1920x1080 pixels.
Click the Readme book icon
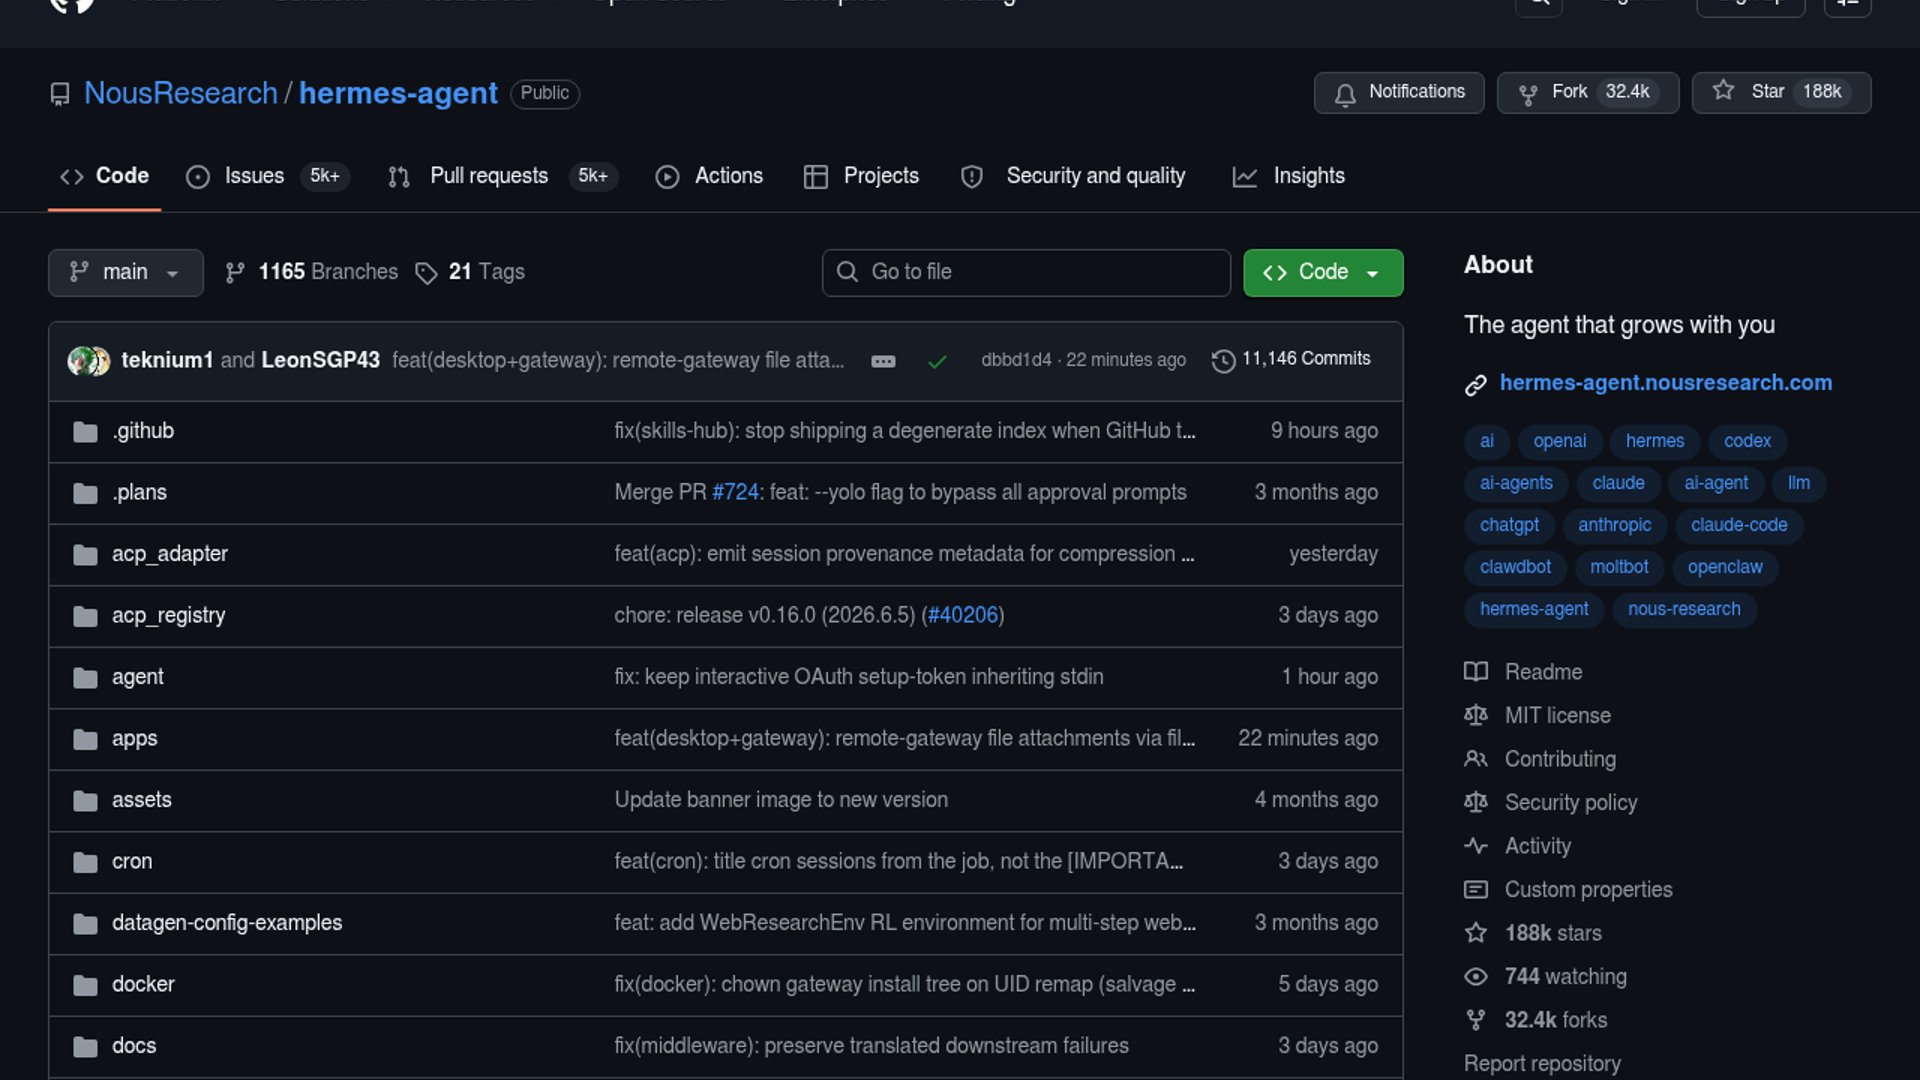coord(1476,672)
